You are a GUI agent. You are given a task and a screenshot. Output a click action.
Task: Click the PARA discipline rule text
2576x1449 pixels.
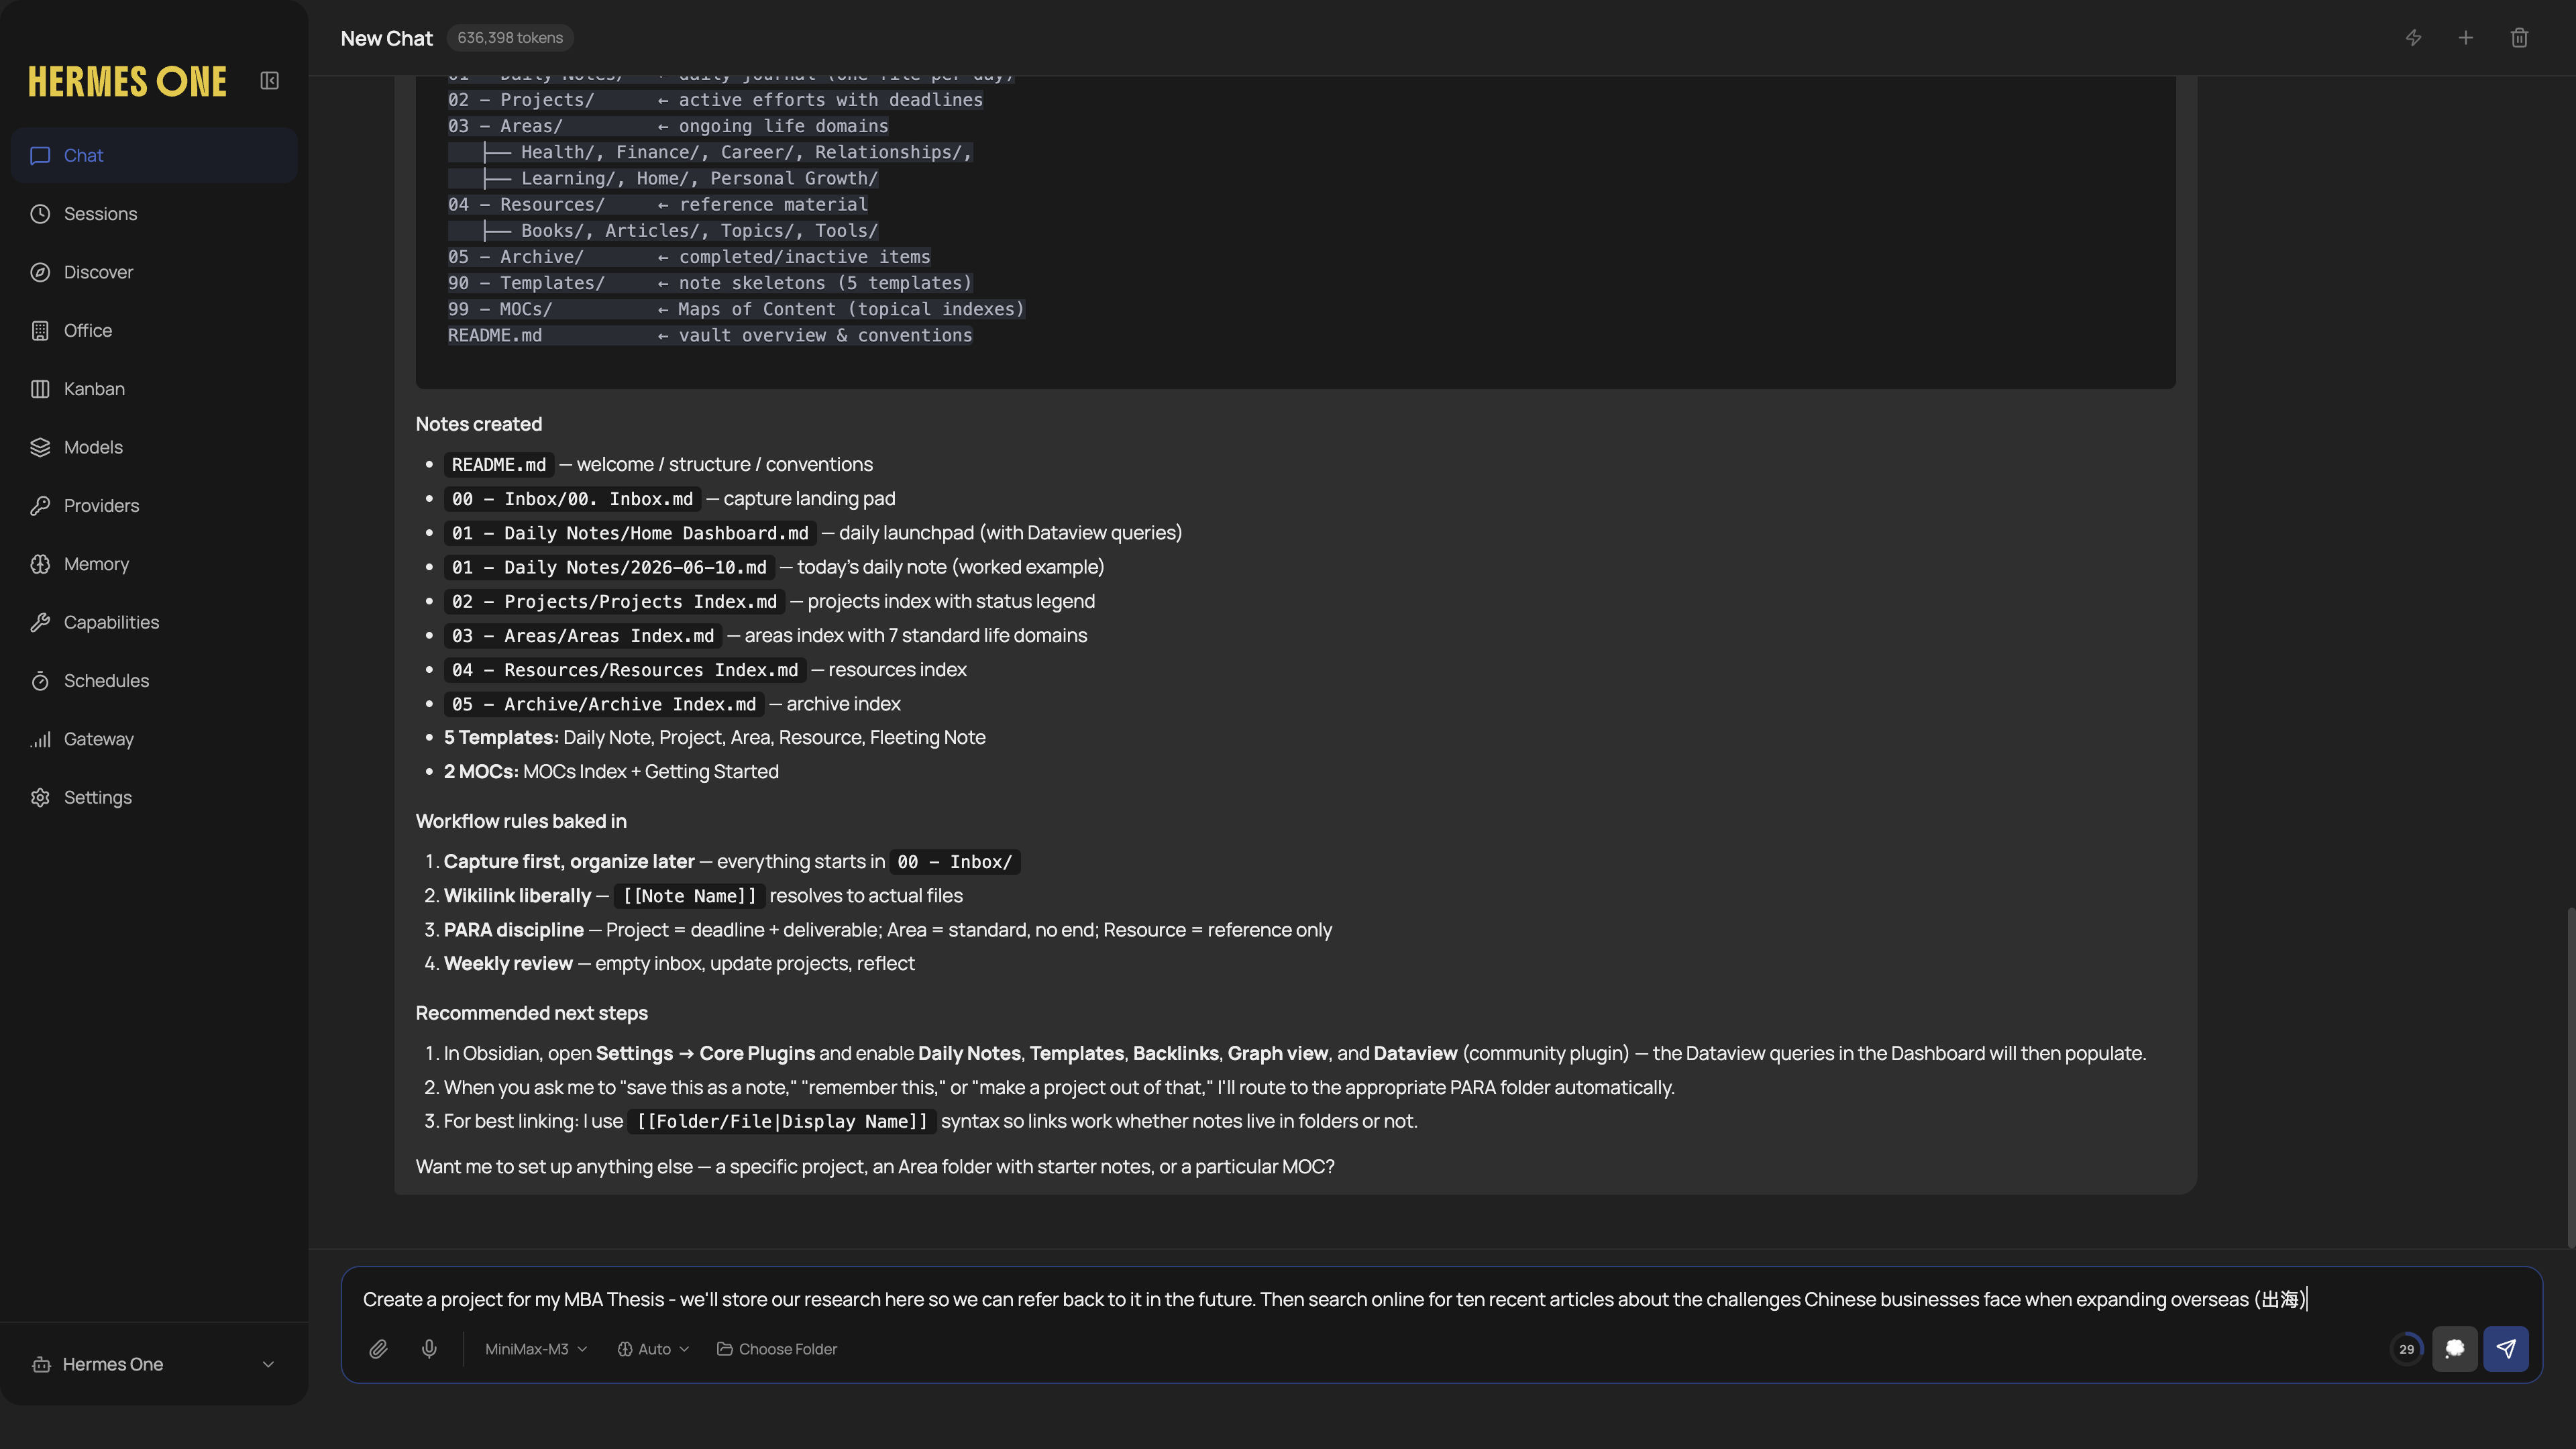point(888,930)
